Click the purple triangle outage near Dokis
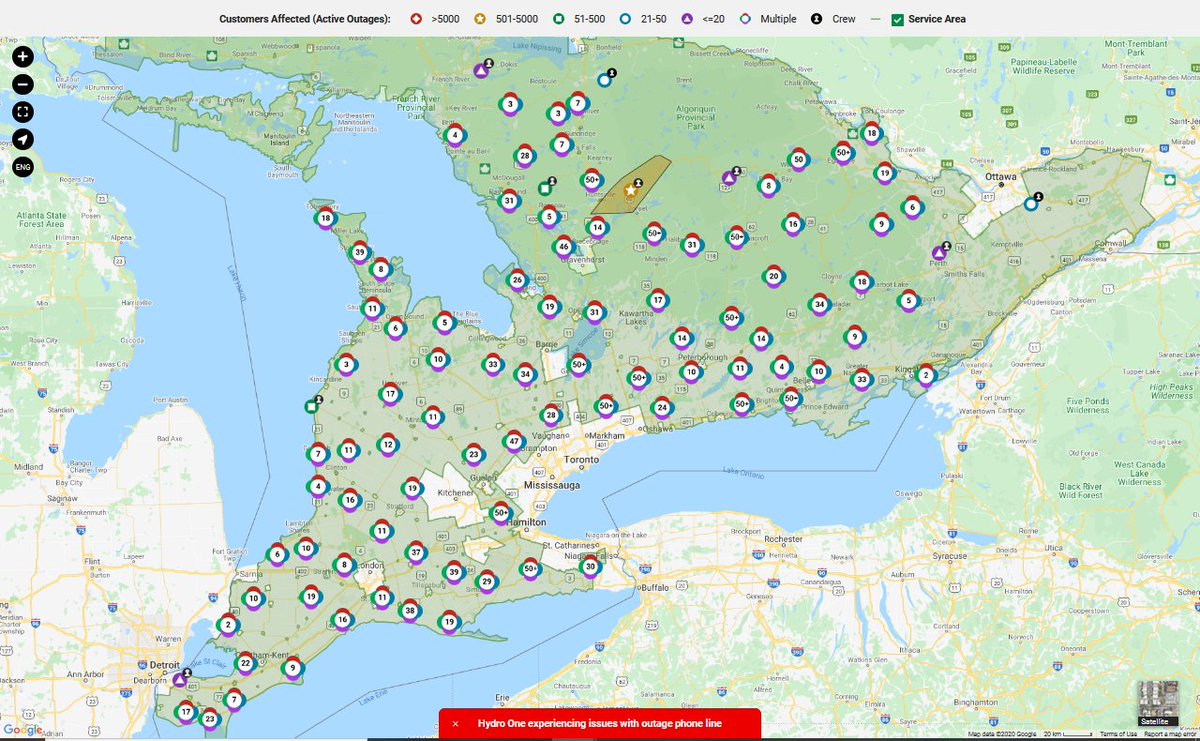The height and width of the screenshot is (741, 1200). [x=481, y=72]
